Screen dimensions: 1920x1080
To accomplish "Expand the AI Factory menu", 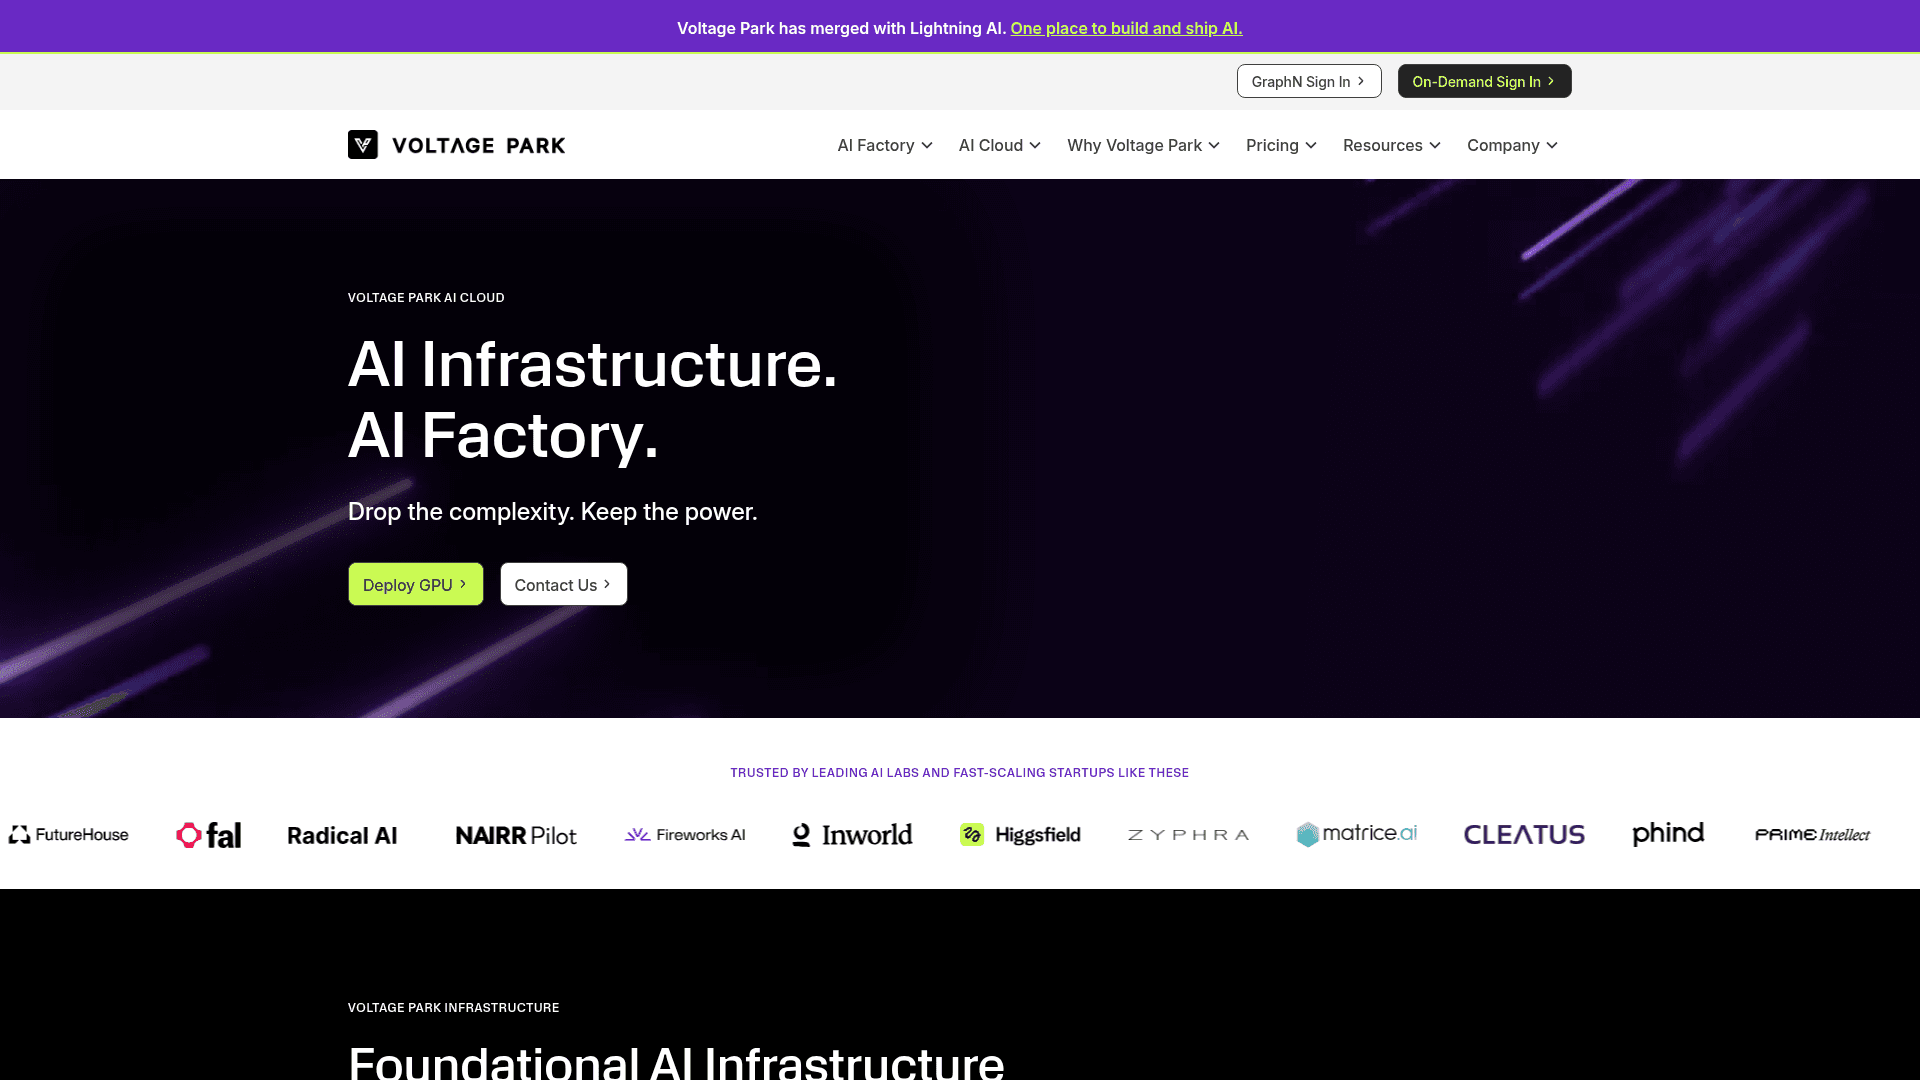I will coord(885,145).
